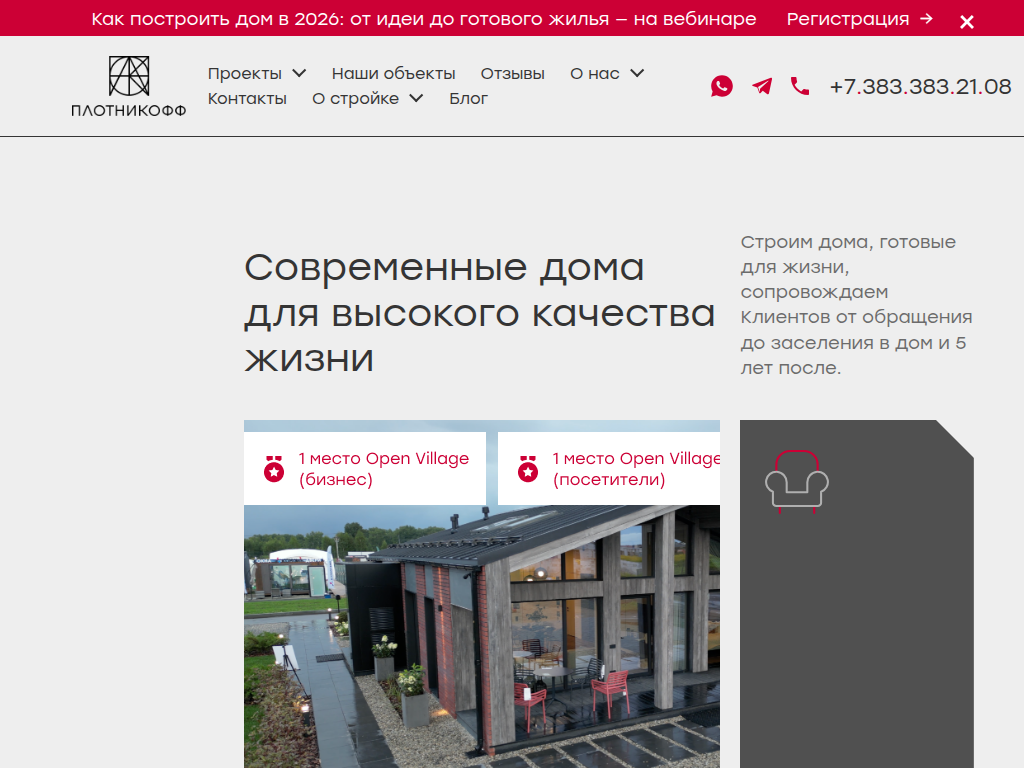This screenshot has height=768, width=1024.
Task: Expand the Проекты dropdown menu
Action: (x=248, y=72)
